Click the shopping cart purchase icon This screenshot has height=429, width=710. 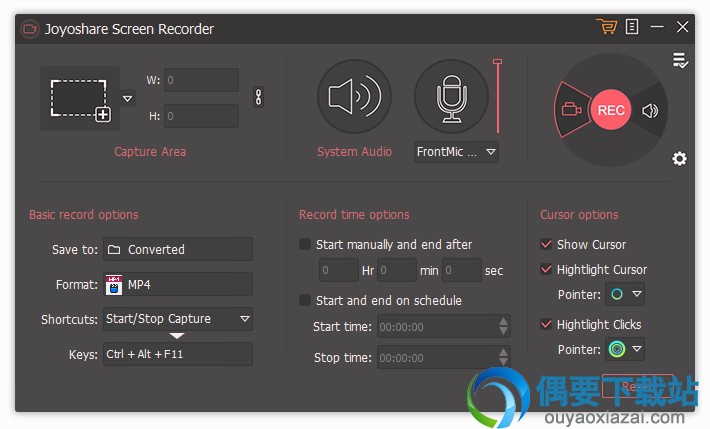pos(607,27)
